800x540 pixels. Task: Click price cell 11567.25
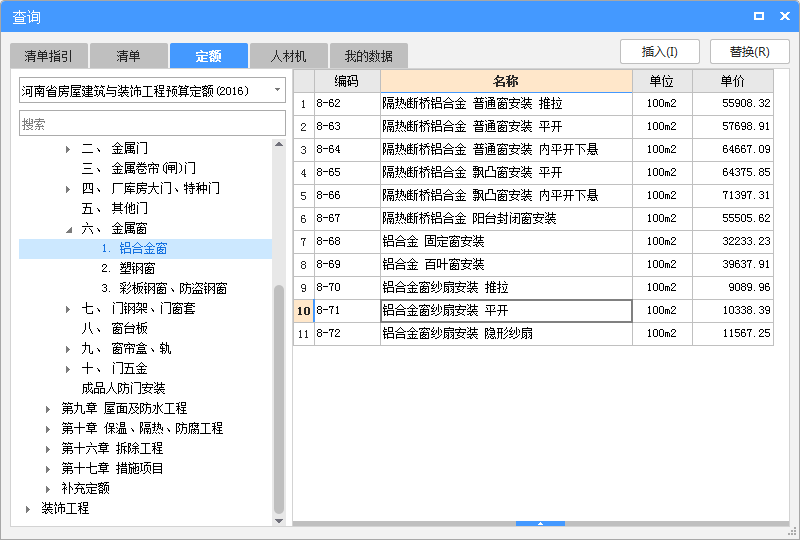coord(733,334)
